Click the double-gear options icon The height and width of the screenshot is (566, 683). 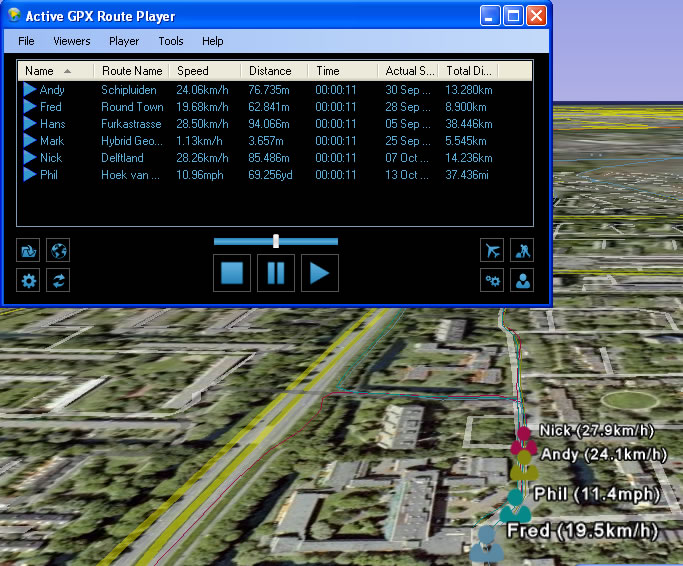click(492, 280)
